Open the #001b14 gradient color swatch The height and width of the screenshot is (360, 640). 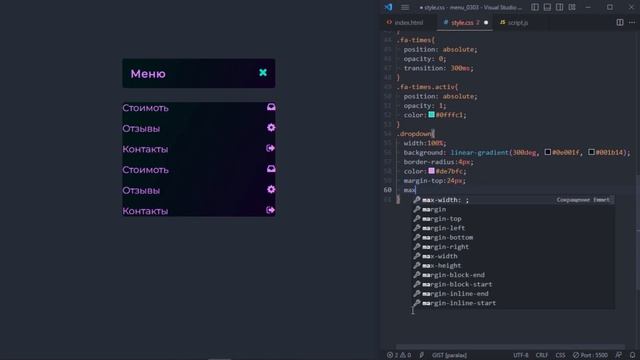591,152
